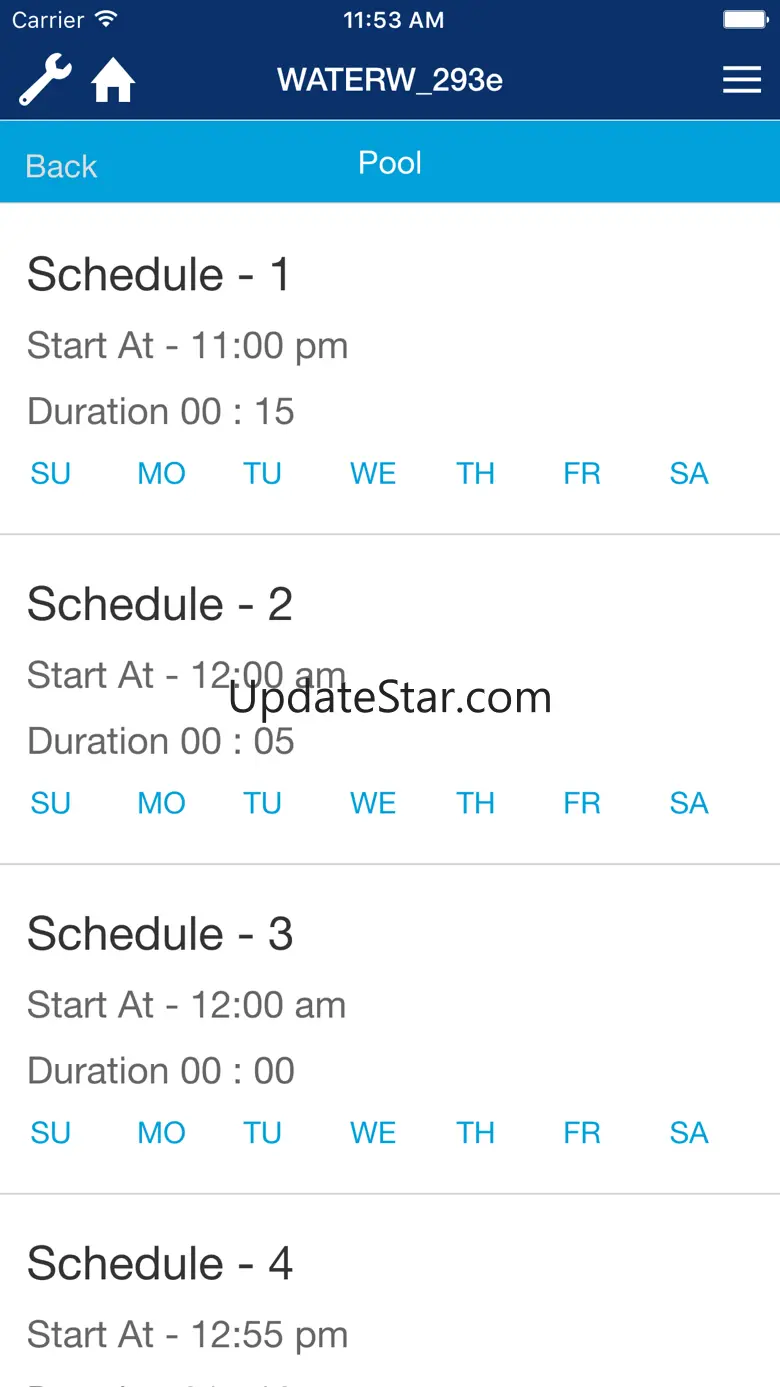Toggle SA day for Schedule 1
Viewport: 780px width, 1387px height.
689,473
